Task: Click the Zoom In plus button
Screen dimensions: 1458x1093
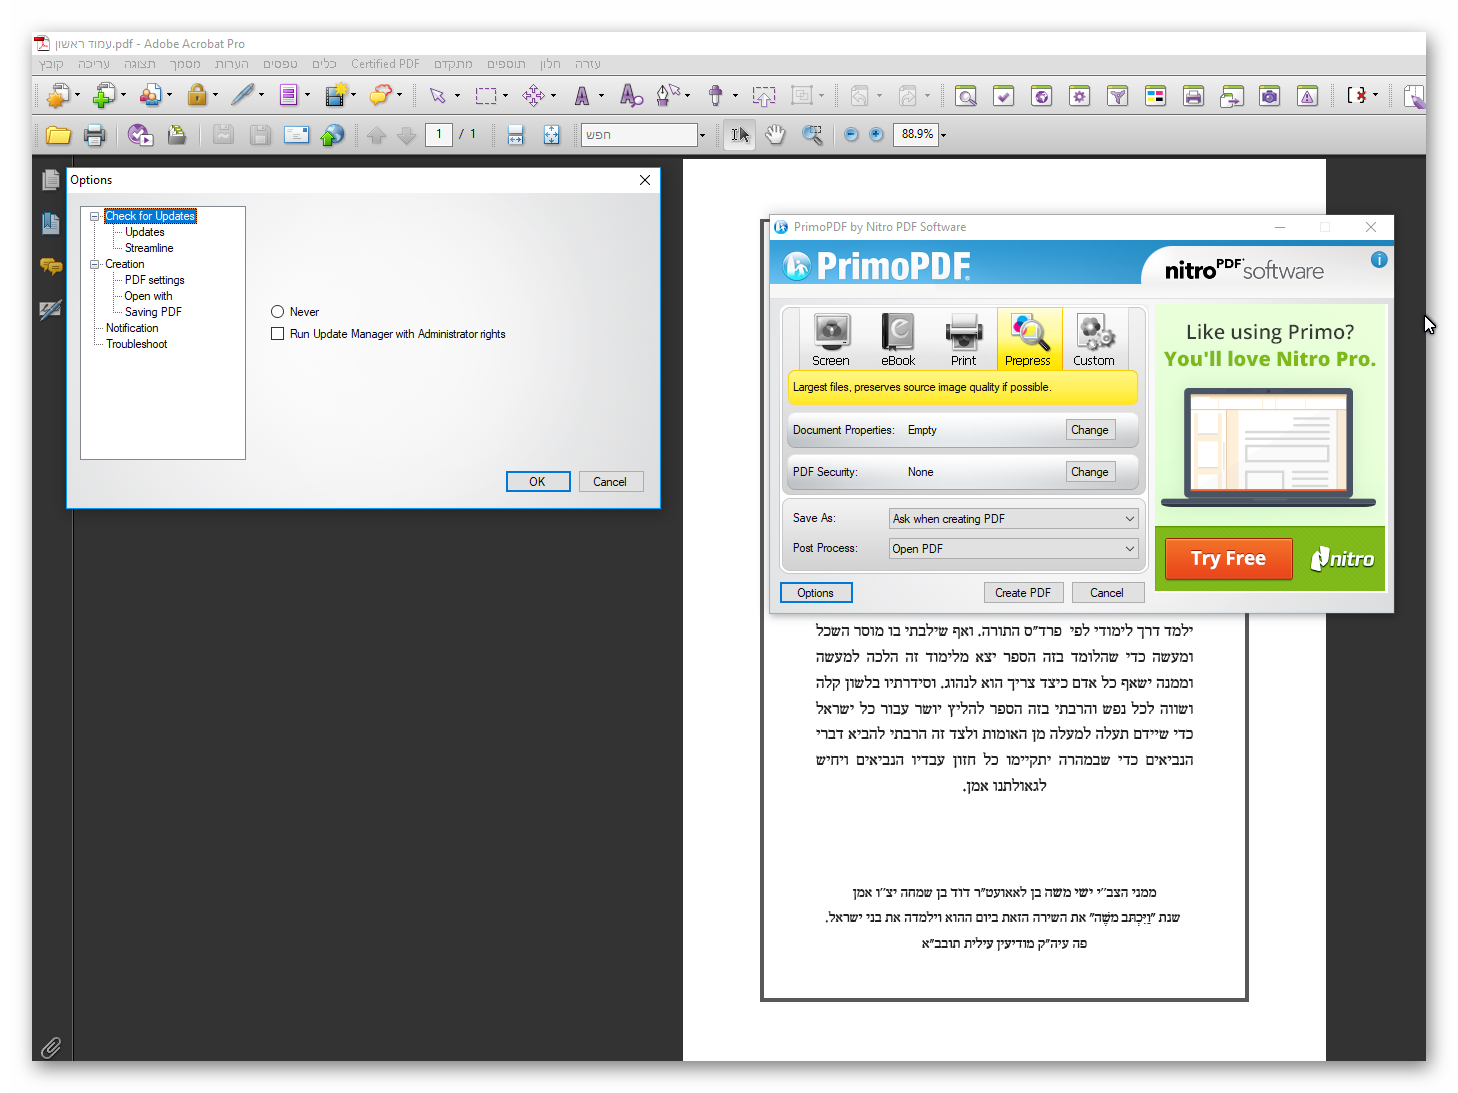Action: coord(876,134)
